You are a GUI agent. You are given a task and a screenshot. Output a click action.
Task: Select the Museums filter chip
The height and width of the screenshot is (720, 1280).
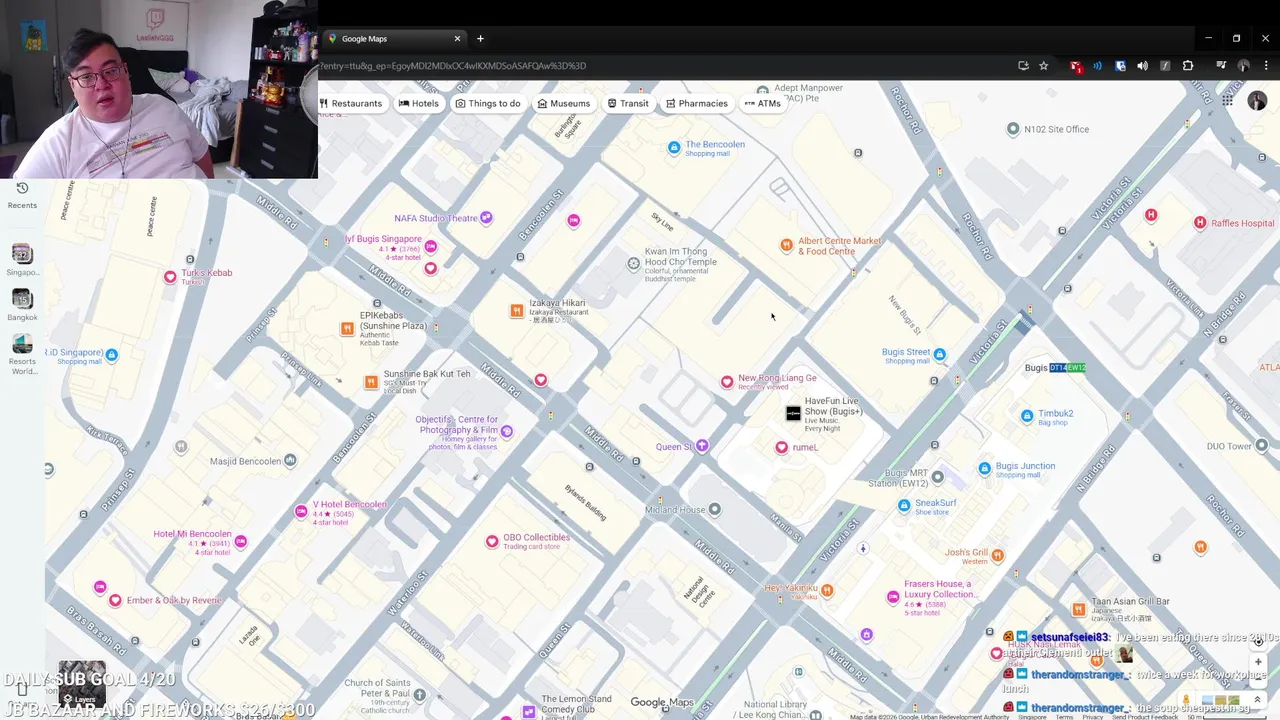click(564, 103)
